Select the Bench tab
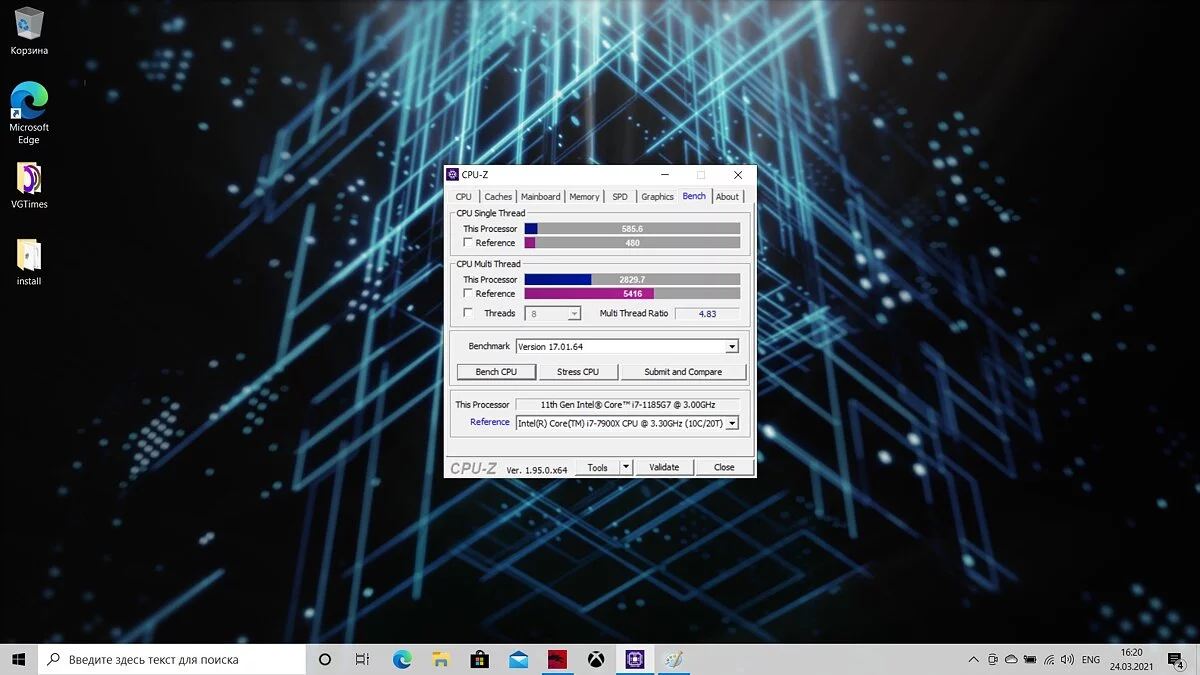 (694, 196)
